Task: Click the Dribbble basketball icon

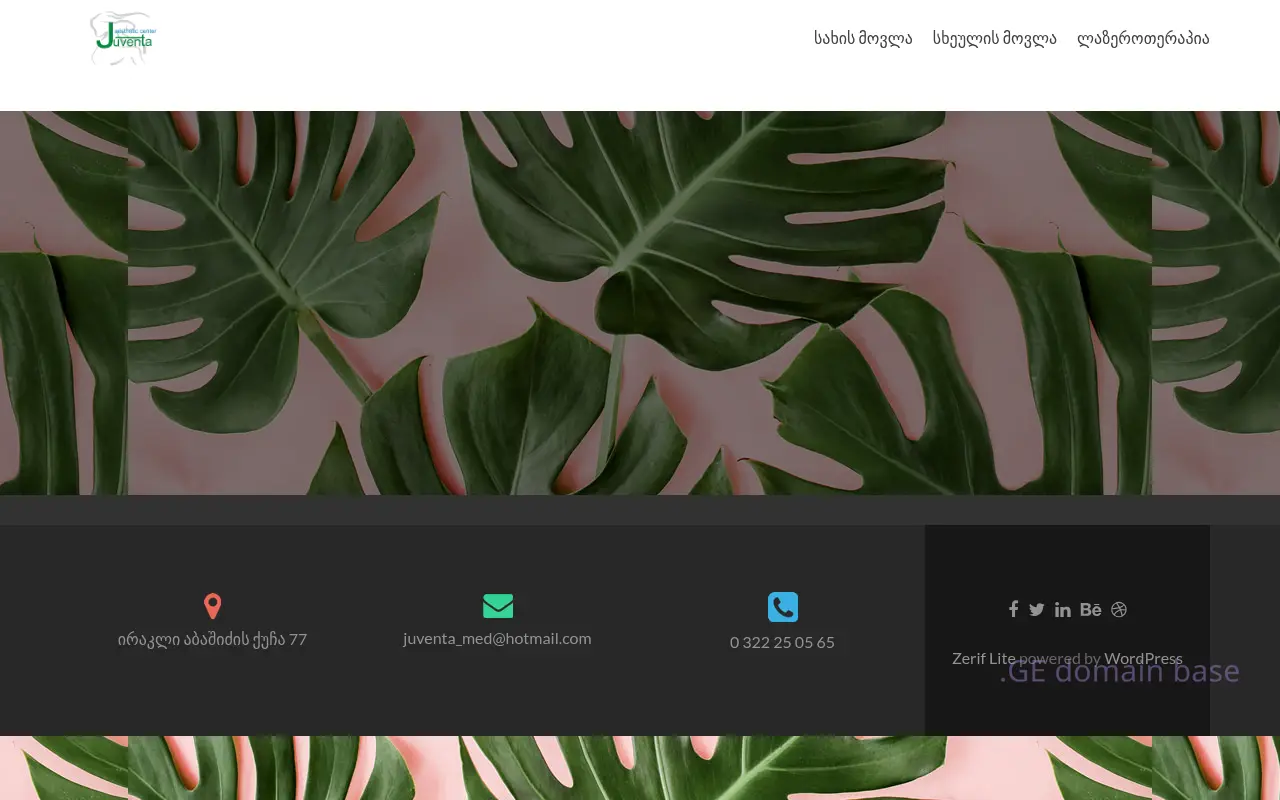Action: [x=1119, y=610]
